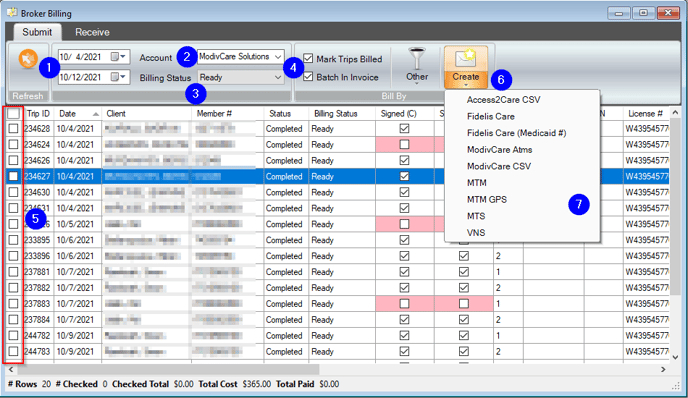Image resolution: width=688 pixels, height=398 pixels.
Task: Switch to the Receive tab
Action: click(x=92, y=32)
